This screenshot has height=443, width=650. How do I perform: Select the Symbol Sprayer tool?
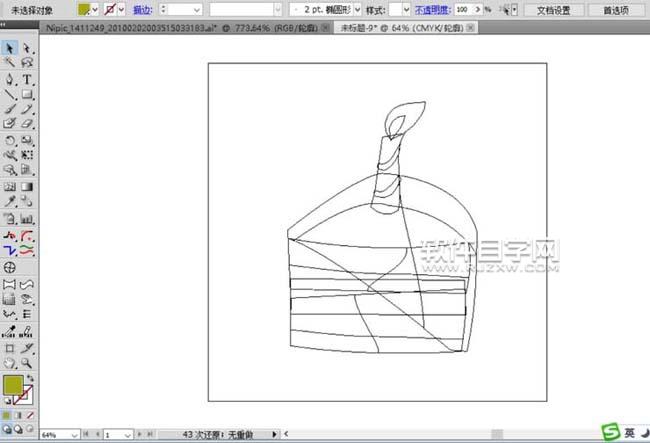[x=9, y=219]
